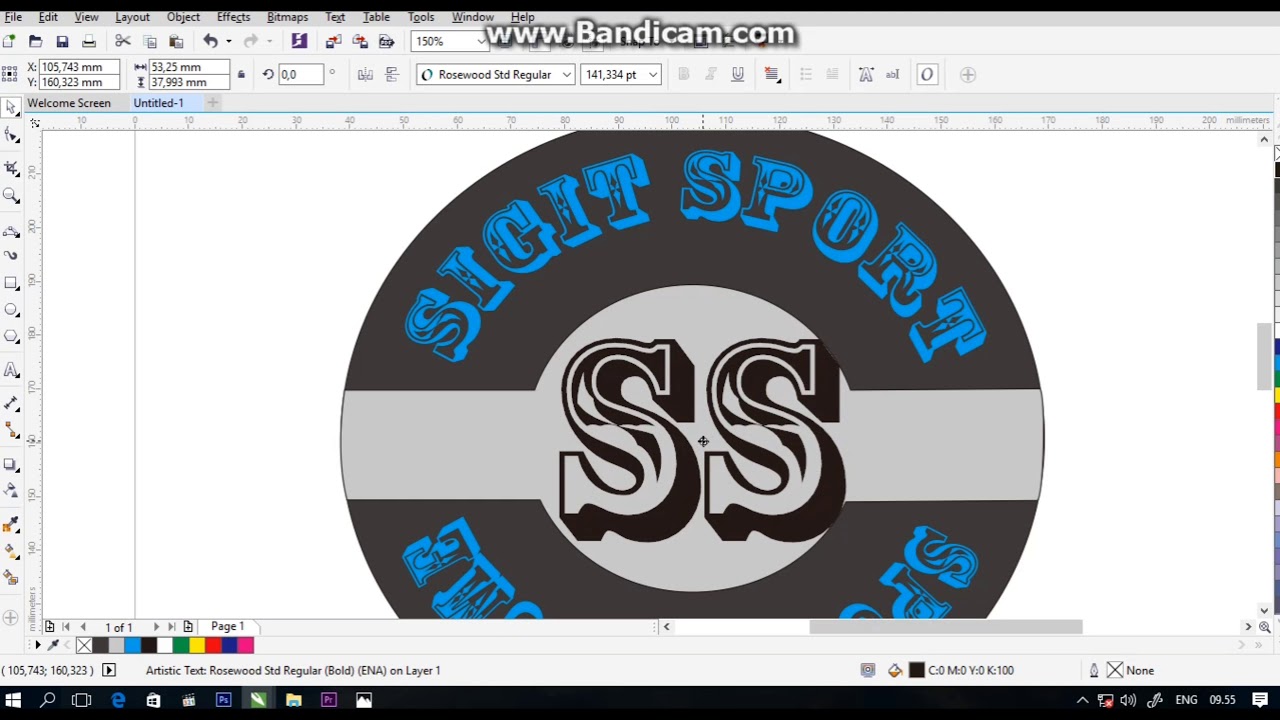Open the zoom level 150% dropdown
Screen dimensions: 1280x720
tap(481, 42)
